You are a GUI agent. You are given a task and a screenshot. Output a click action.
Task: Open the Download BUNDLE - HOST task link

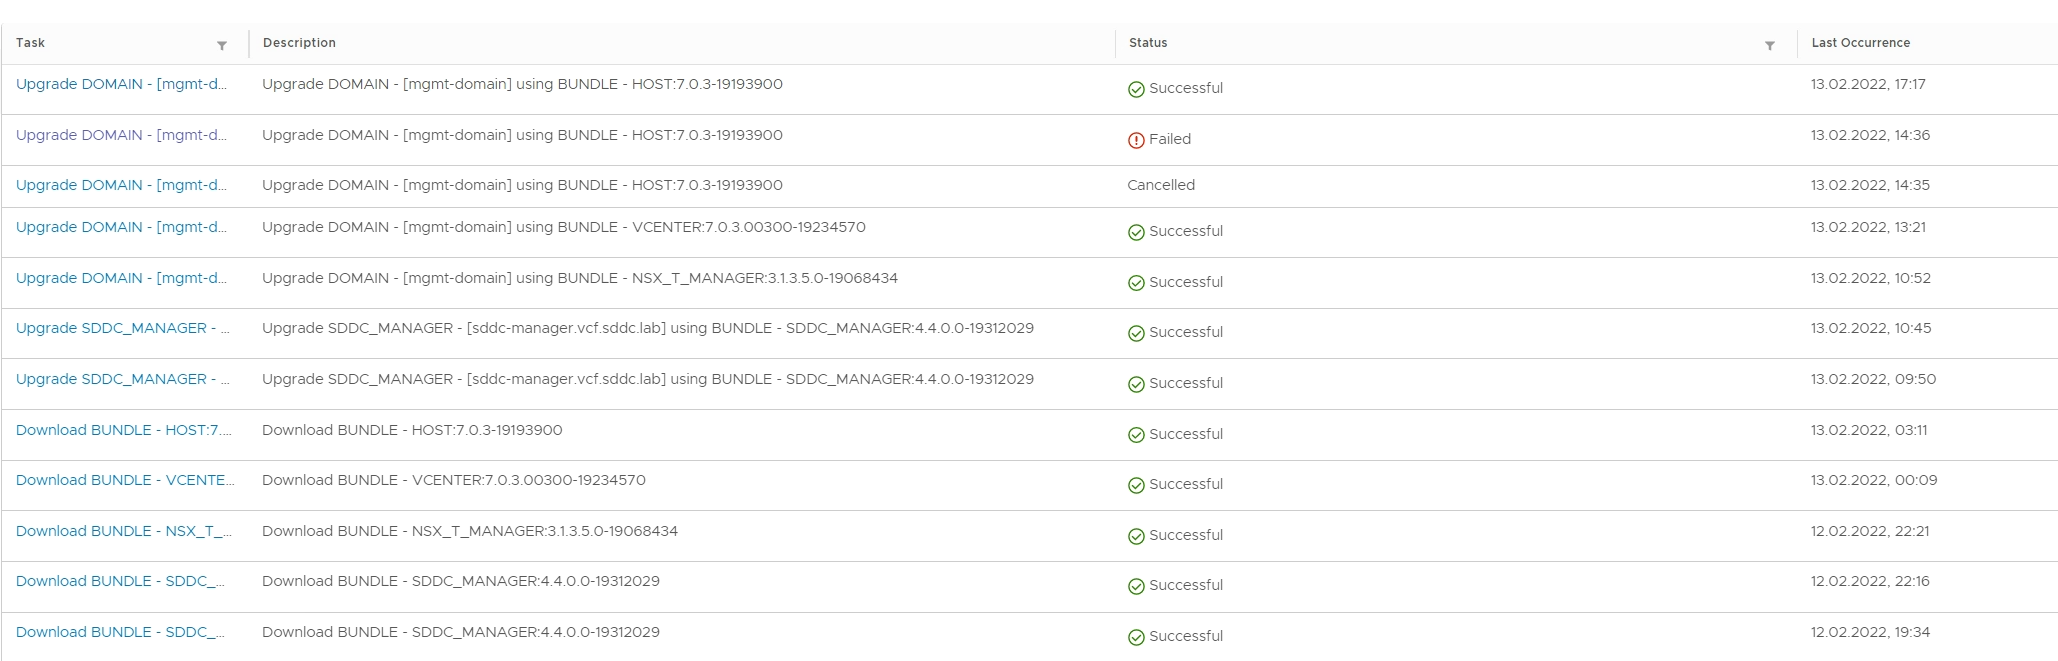[123, 430]
